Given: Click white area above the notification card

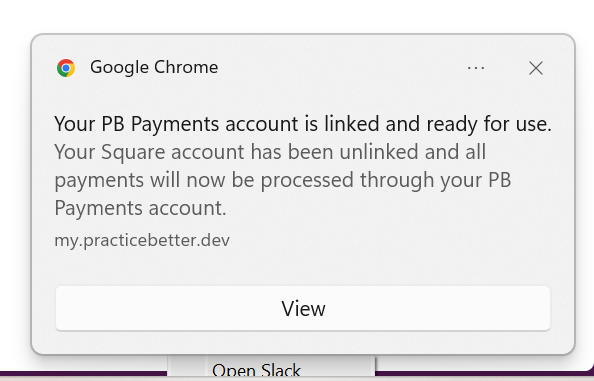Looking at the screenshot, I should click(297, 15).
